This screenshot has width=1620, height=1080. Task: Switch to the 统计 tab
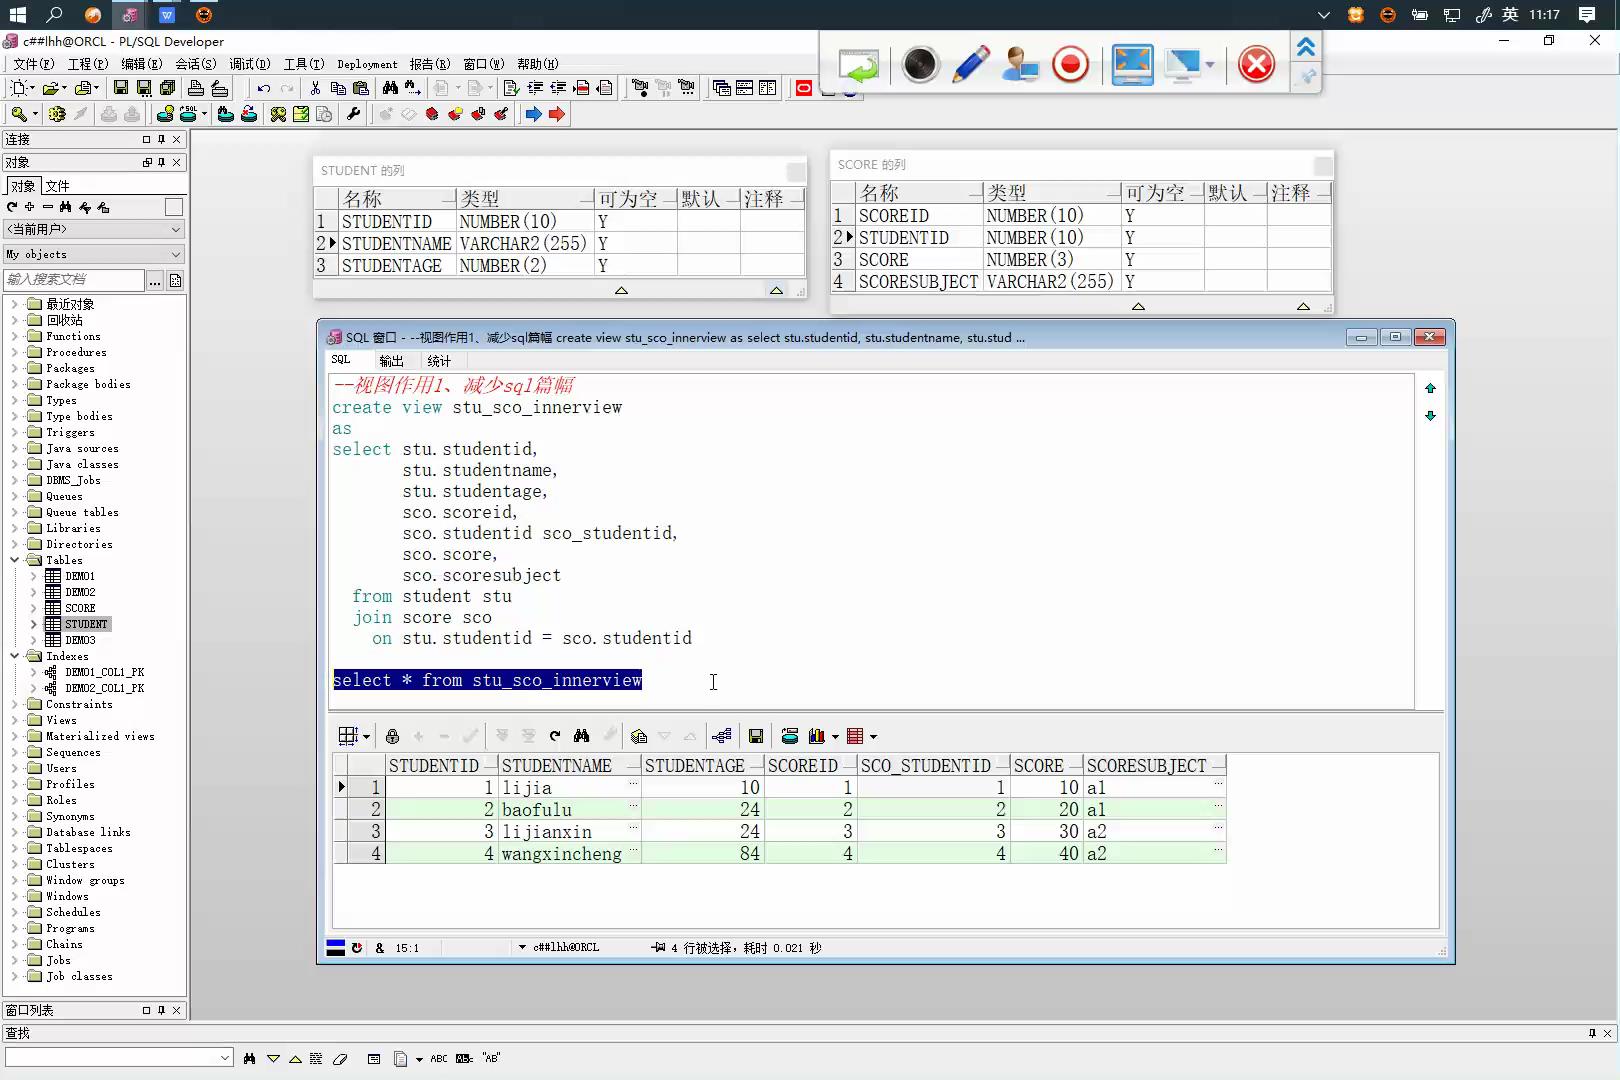tap(439, 361)
